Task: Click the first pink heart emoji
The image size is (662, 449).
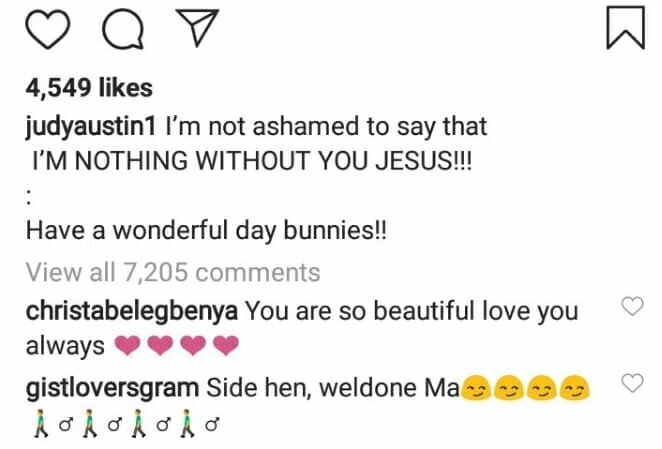Action: 128,345
